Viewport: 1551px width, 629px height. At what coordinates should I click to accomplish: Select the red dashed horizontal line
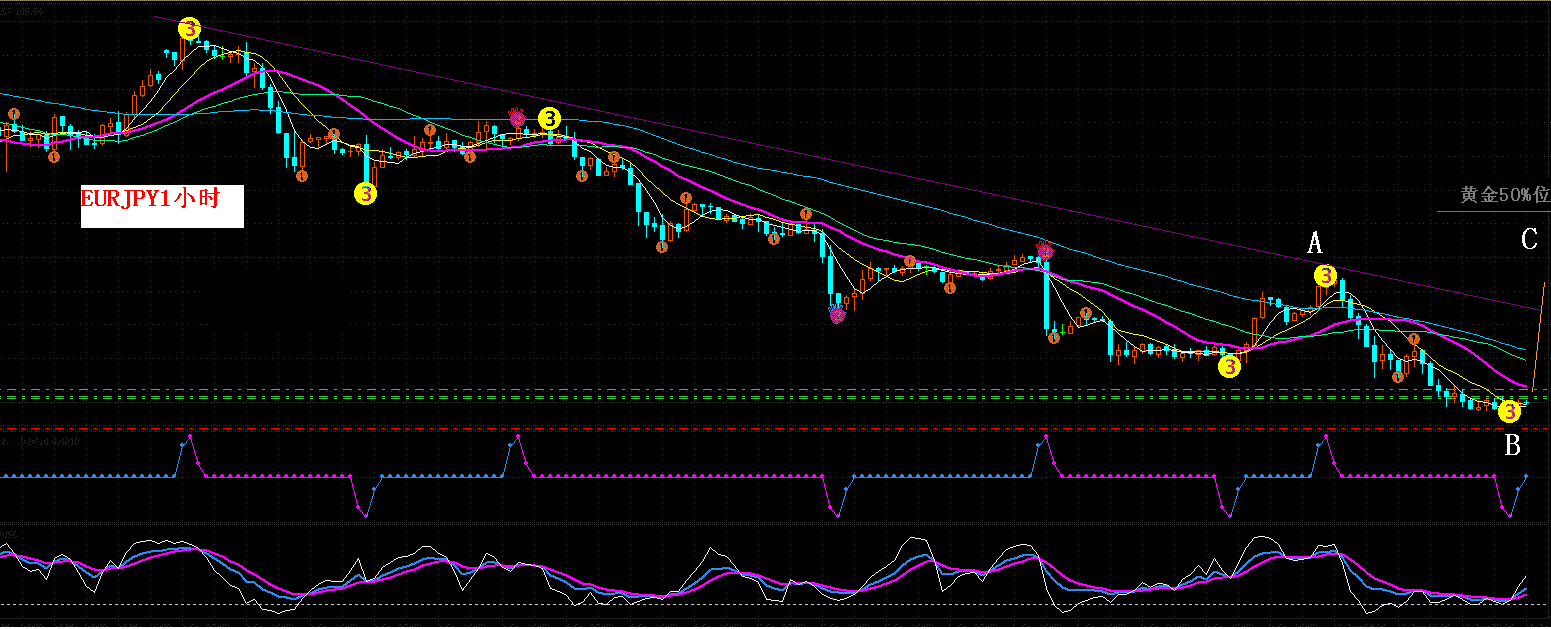click(775, 429)
